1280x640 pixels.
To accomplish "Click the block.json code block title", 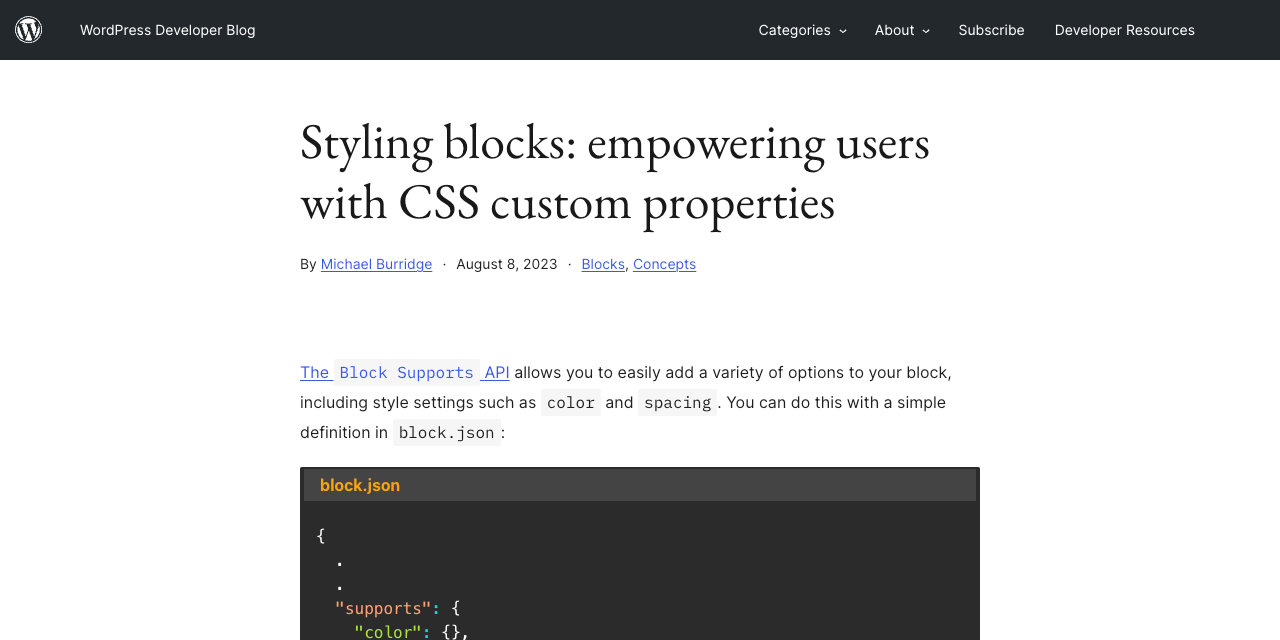I will tap(360, 485).
